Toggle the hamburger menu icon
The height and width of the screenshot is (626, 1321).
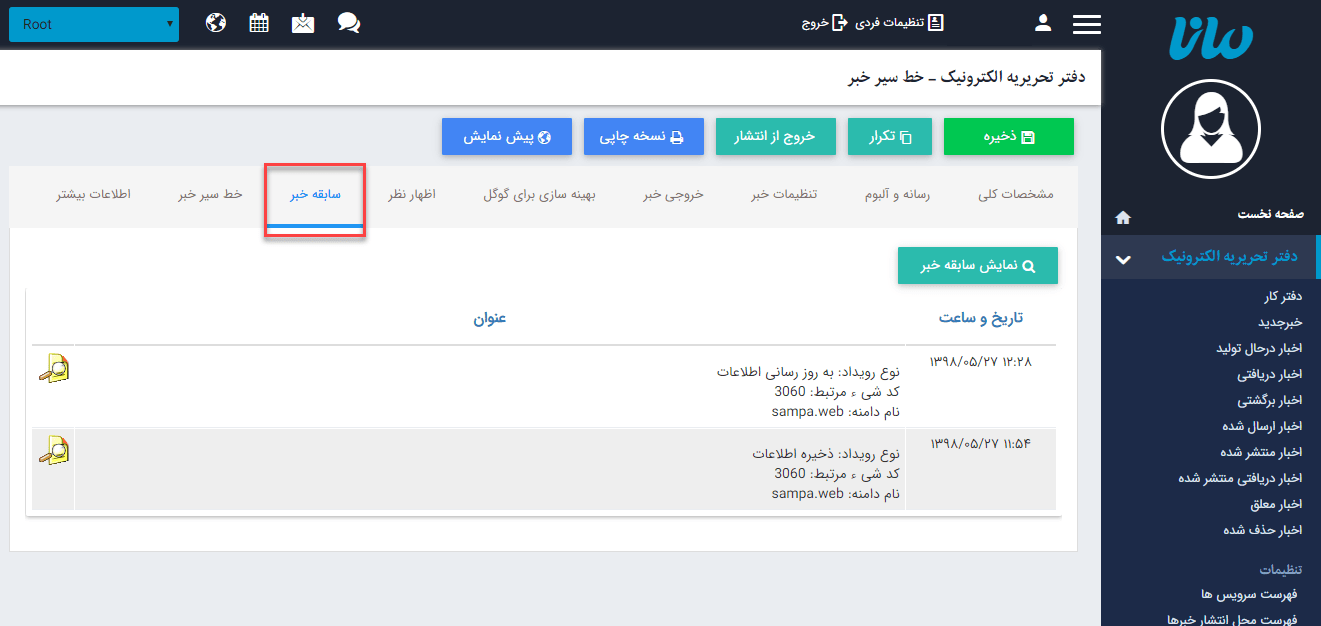pos(1086,24)
